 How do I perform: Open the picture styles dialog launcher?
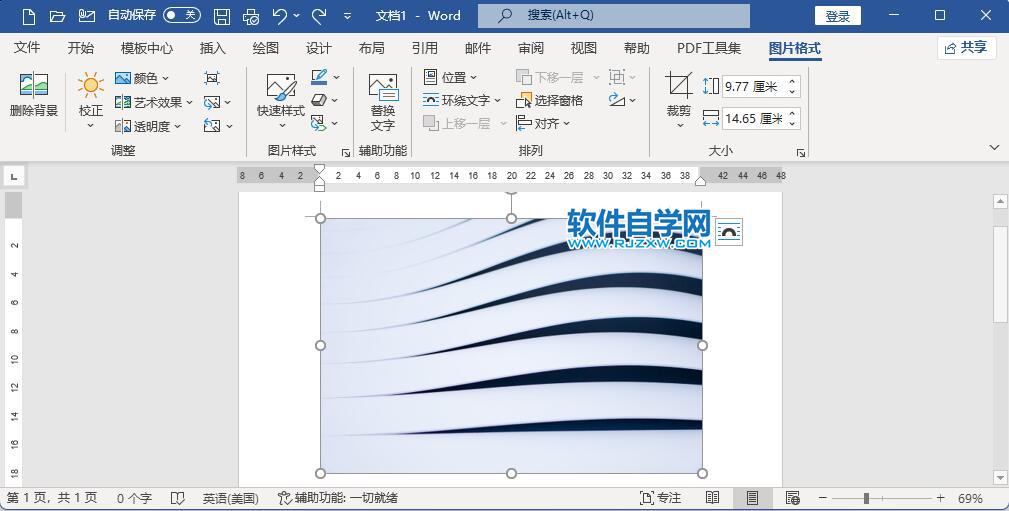[x=346, y=153]
